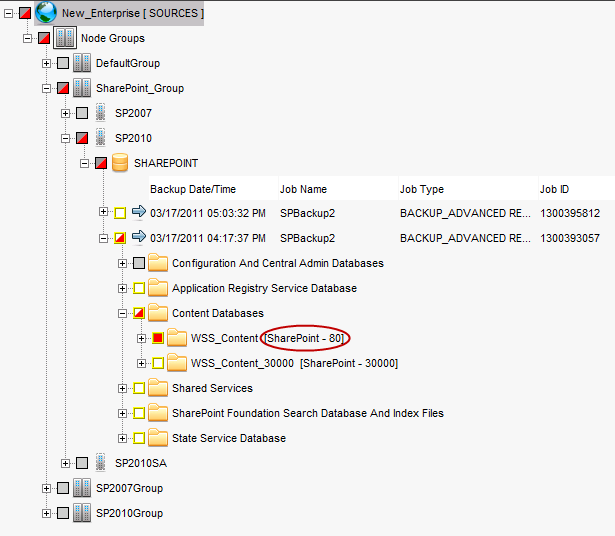
Task: Select the SPBackup2 job 1300393057 row
Action: (x=307, y=238)
